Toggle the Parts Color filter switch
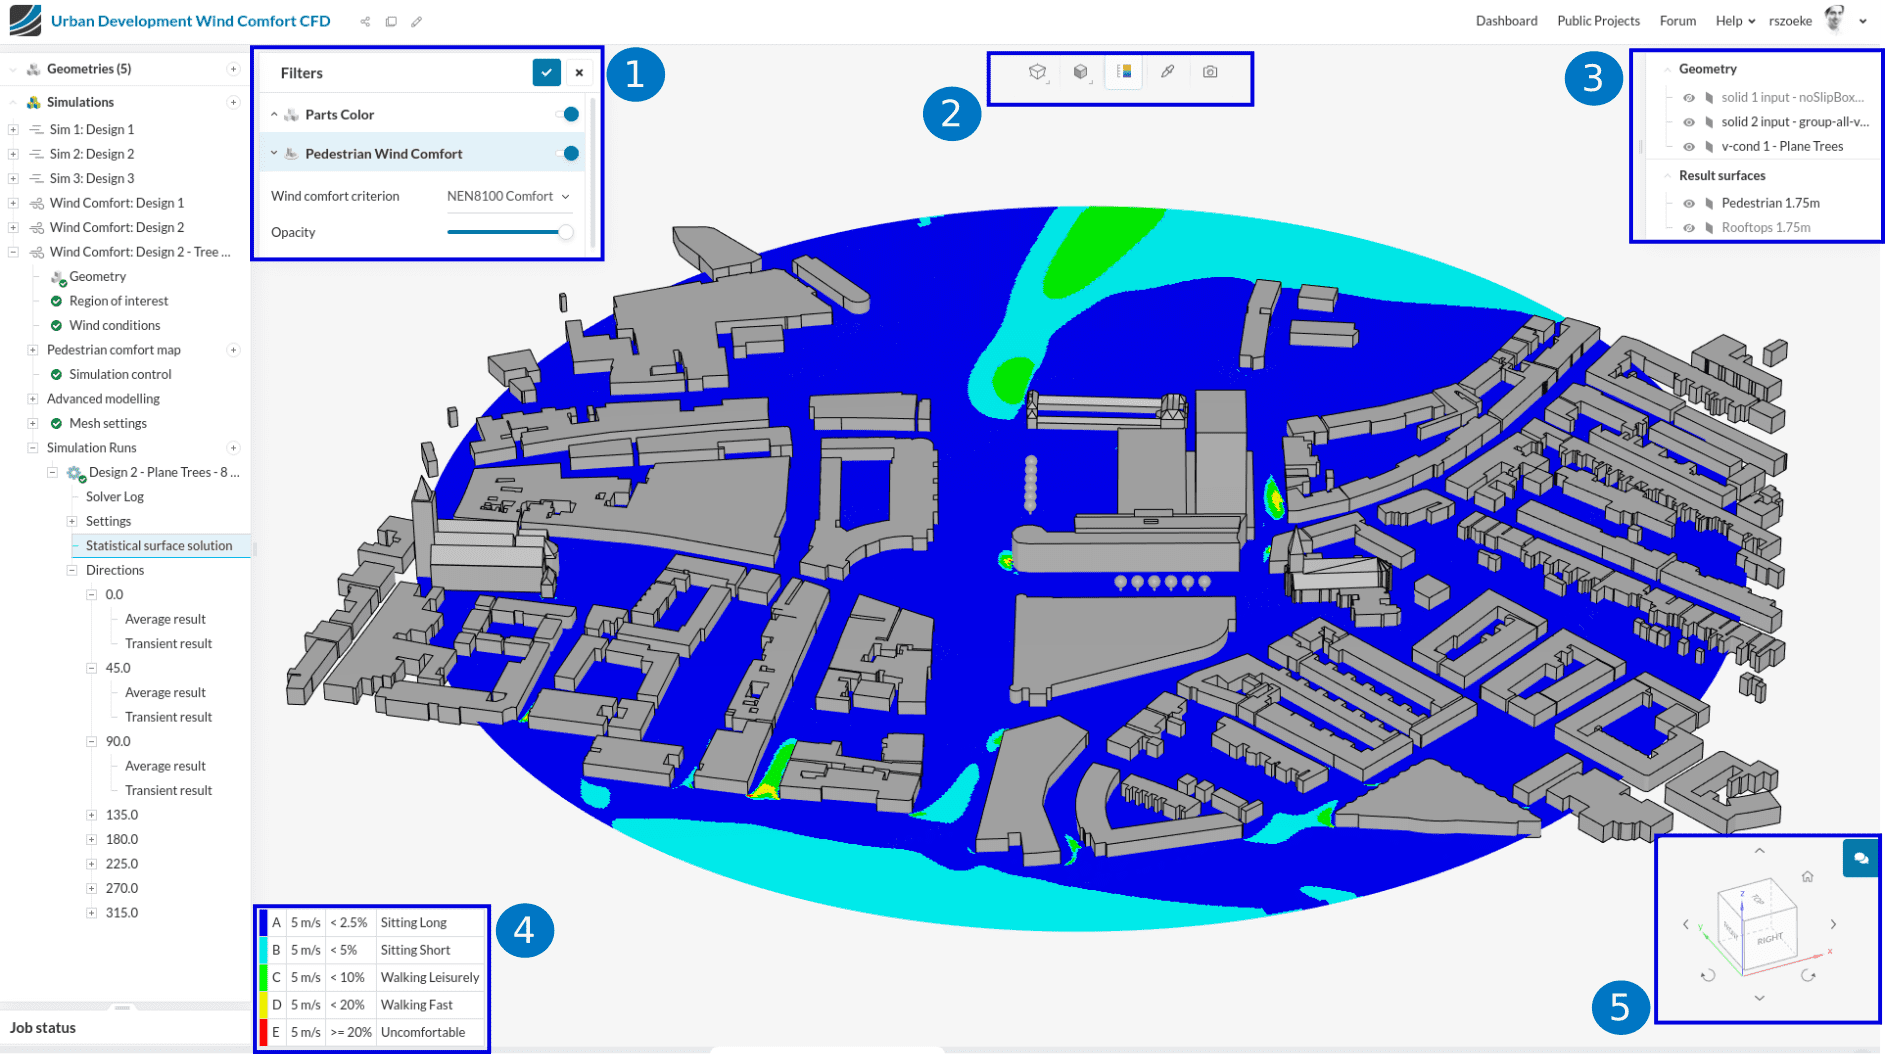Viewport: 1885px width, 1054px height. click(x=568, y=114)
